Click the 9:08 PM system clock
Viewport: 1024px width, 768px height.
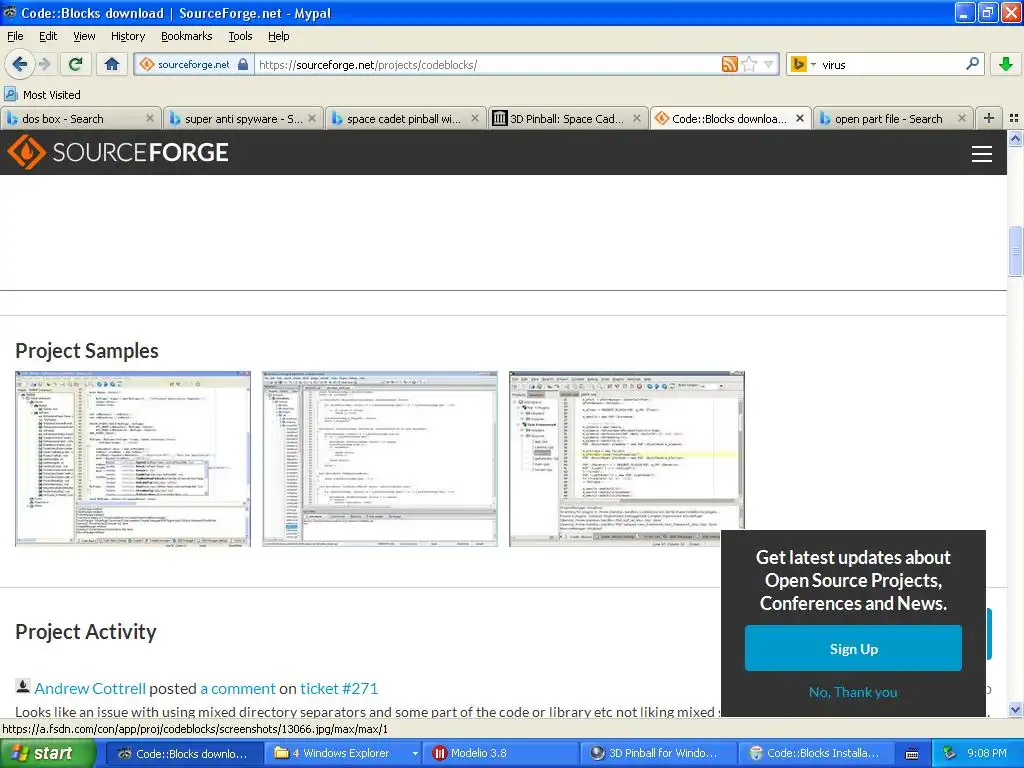click(986, 753)
